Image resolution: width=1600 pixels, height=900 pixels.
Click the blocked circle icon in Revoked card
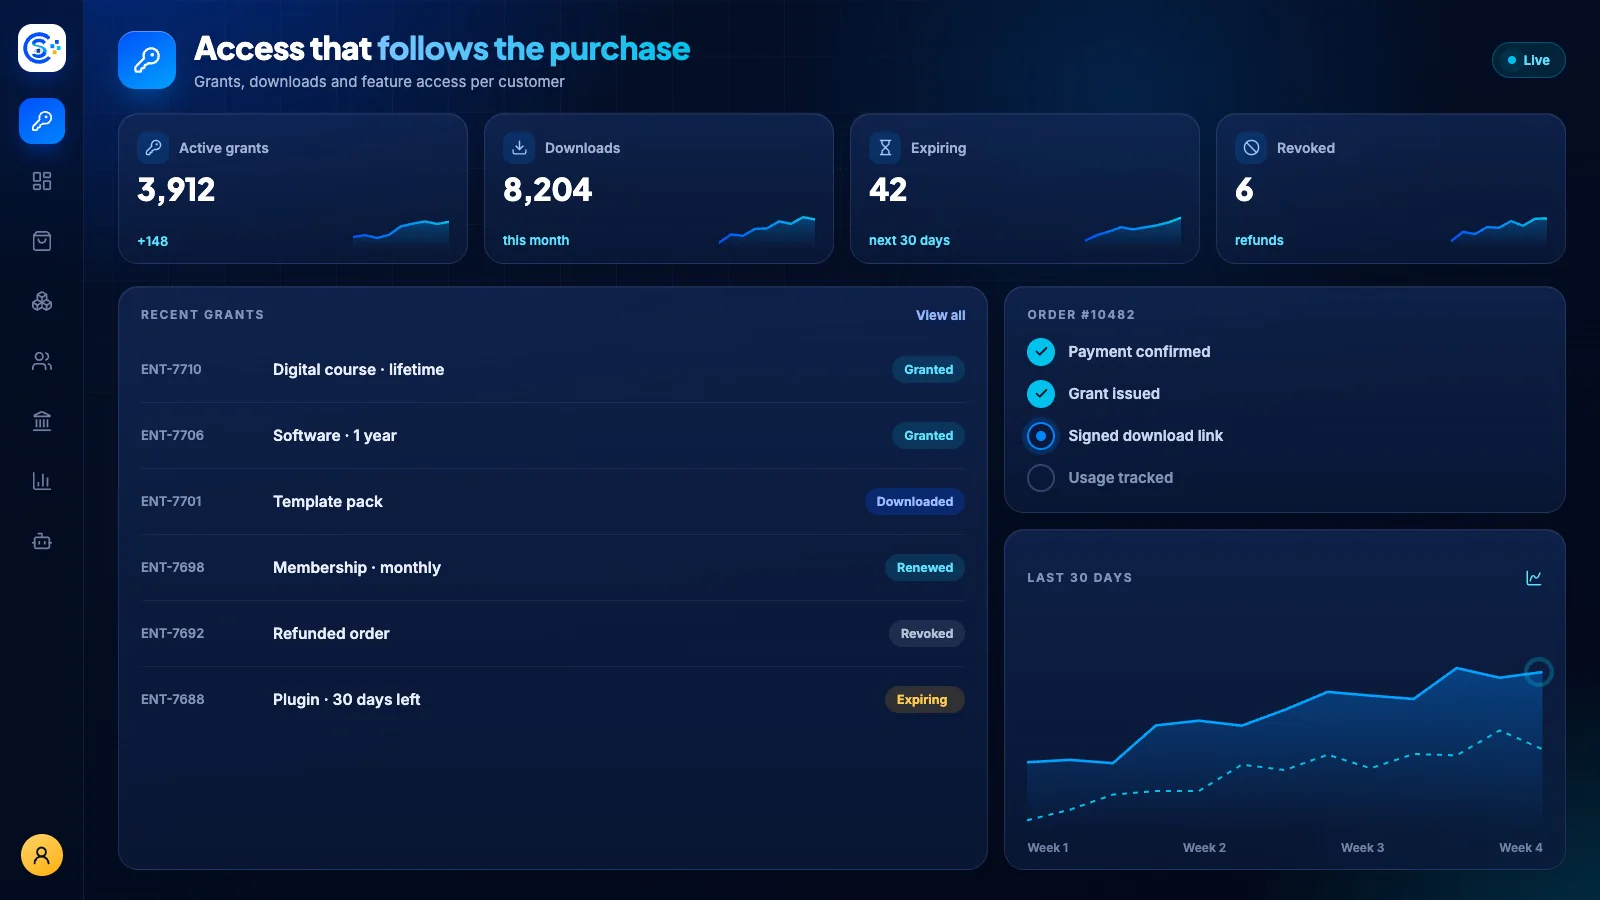pos(1251,148)
